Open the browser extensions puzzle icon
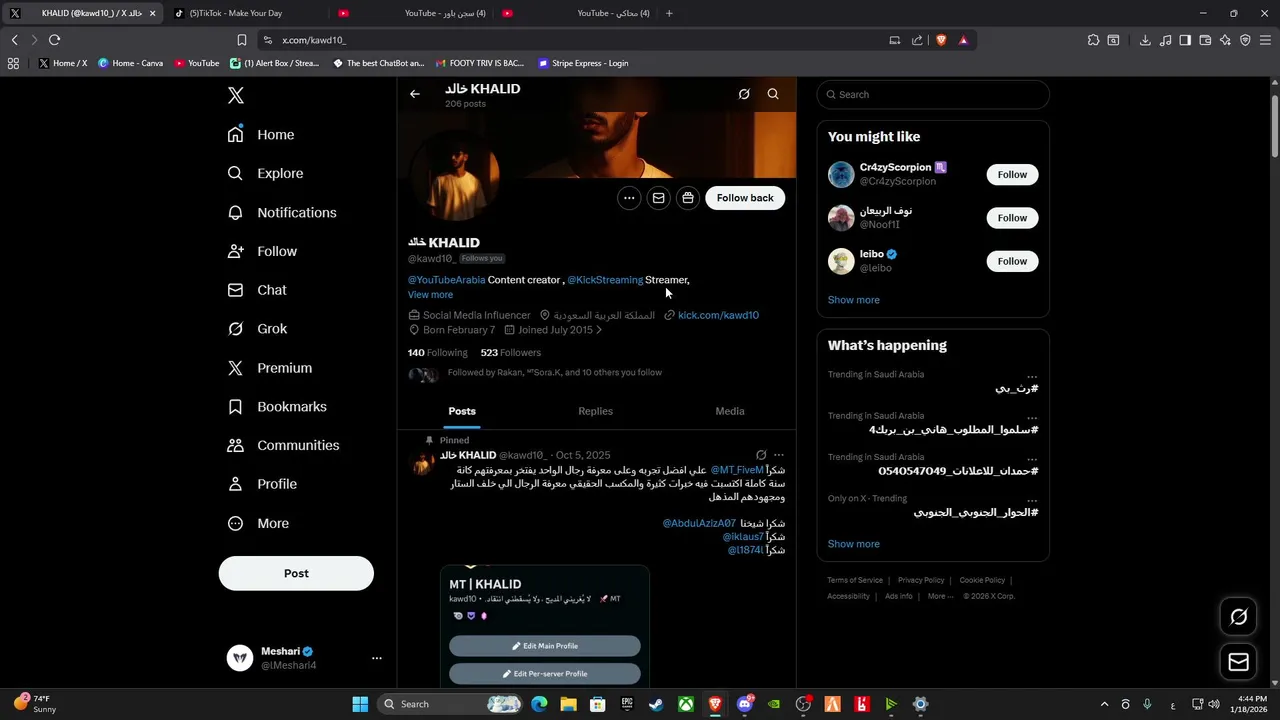Viewport: 1280px width, 720px height. click(1093, 40)
